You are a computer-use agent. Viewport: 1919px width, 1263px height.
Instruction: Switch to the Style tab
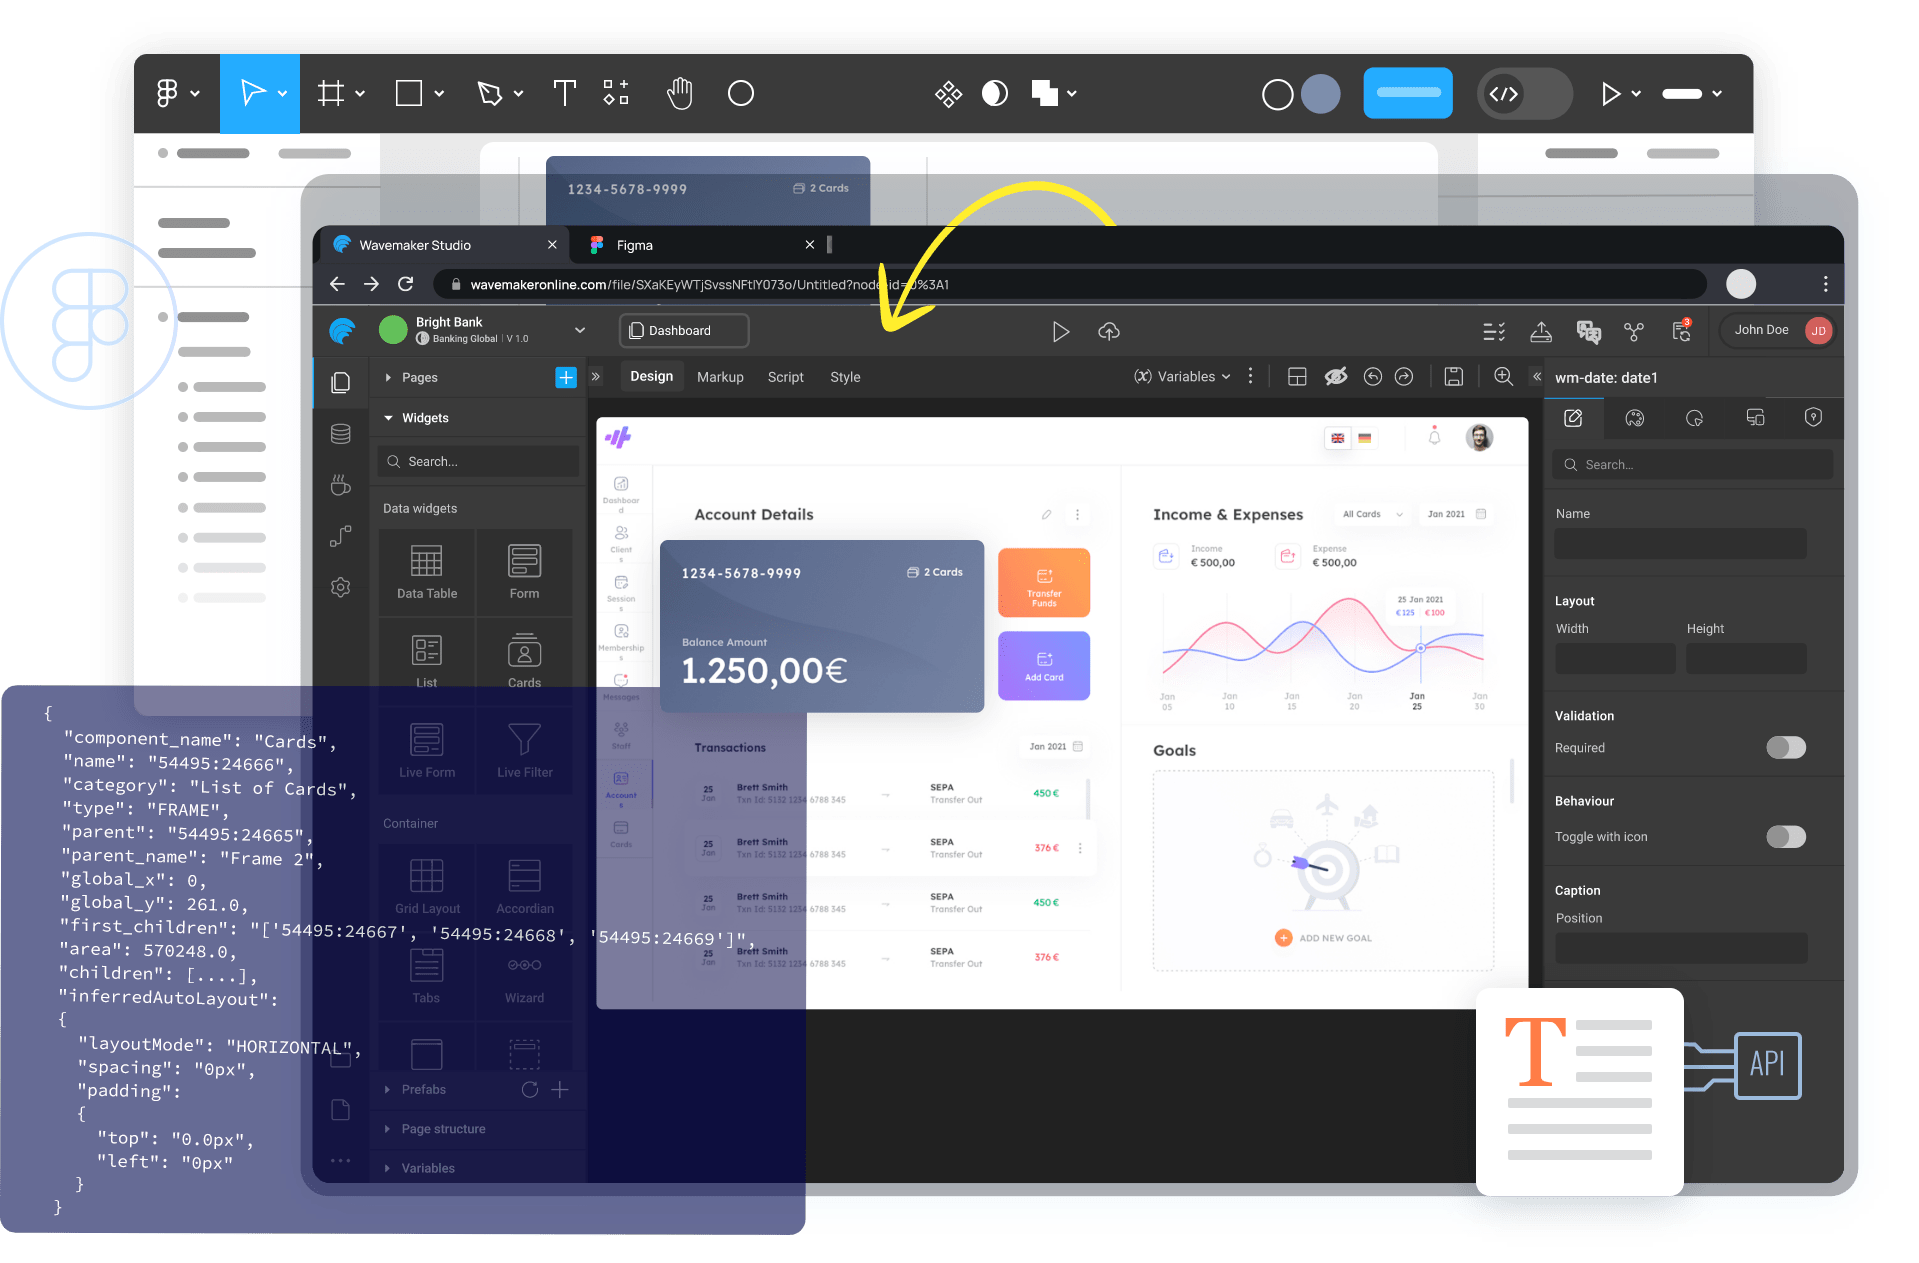[x=845, y=377]
